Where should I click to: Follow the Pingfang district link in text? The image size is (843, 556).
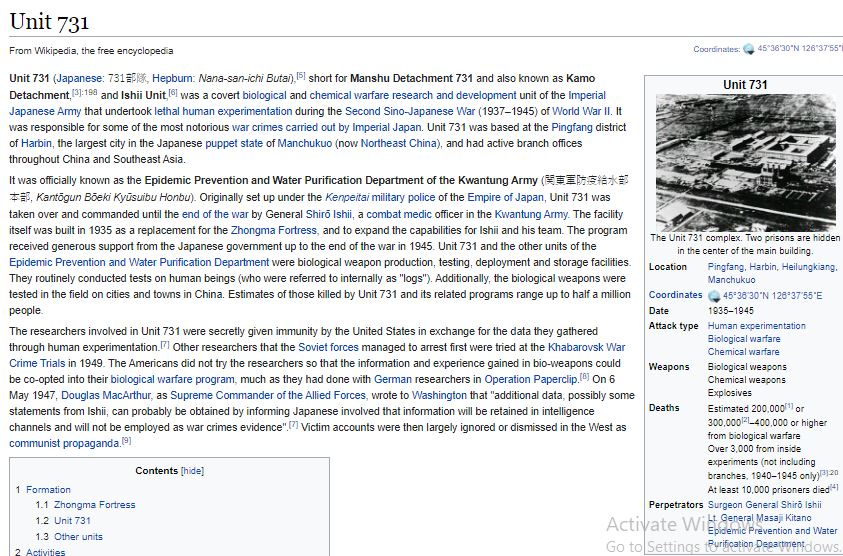click(x=571, y=127)
